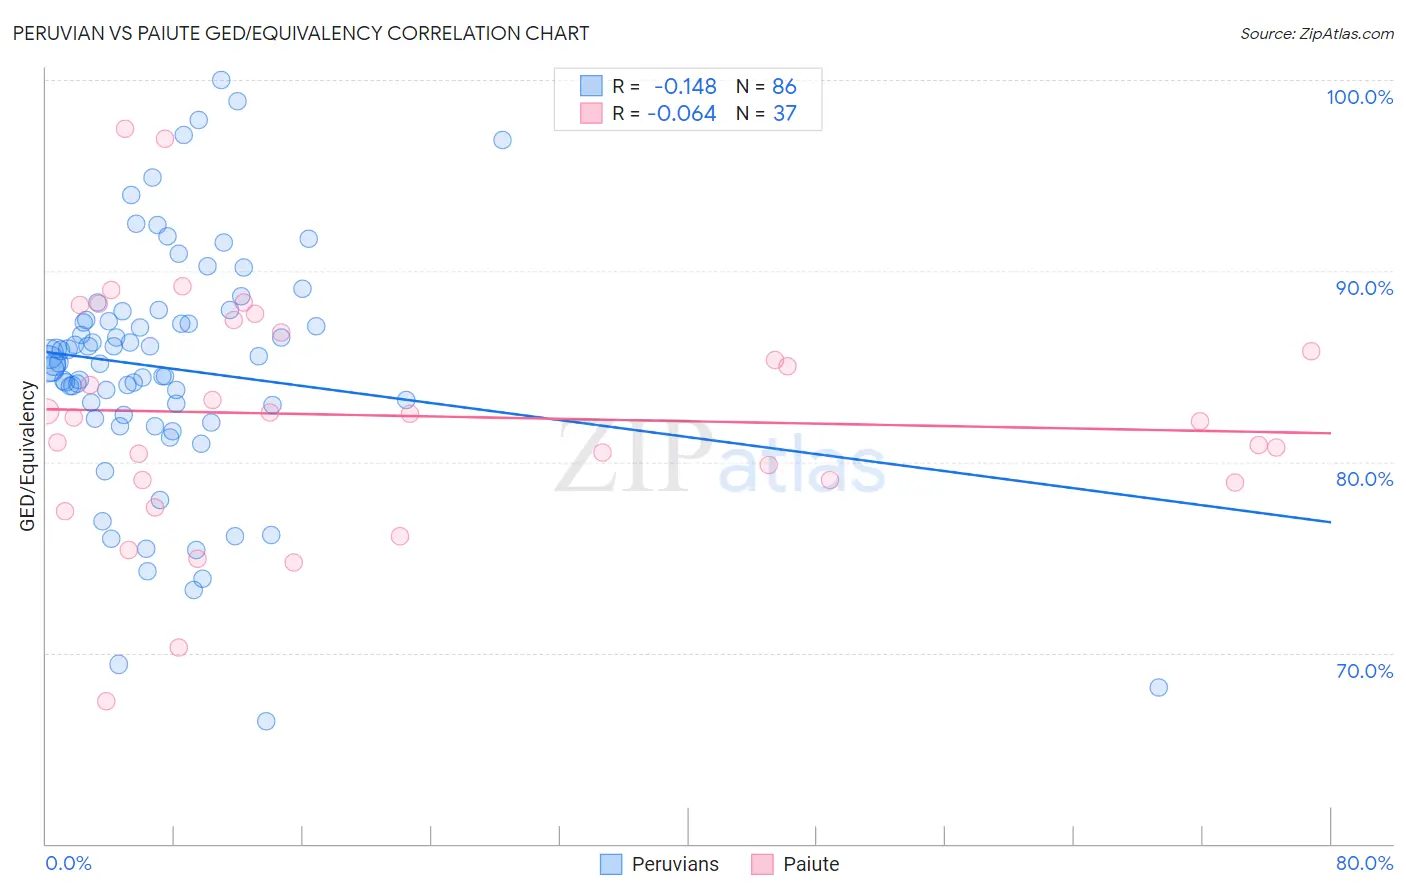The height and width of the screenshot is (892, 1406).
Task: Select the blue Peruvians legend swatch at bottom
Action: point(611,864)
